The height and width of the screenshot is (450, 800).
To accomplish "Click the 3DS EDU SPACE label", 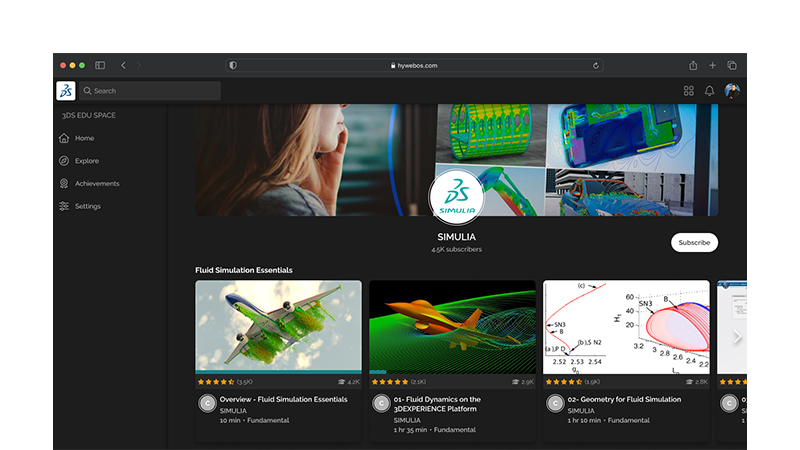I will tap(88, 115).
